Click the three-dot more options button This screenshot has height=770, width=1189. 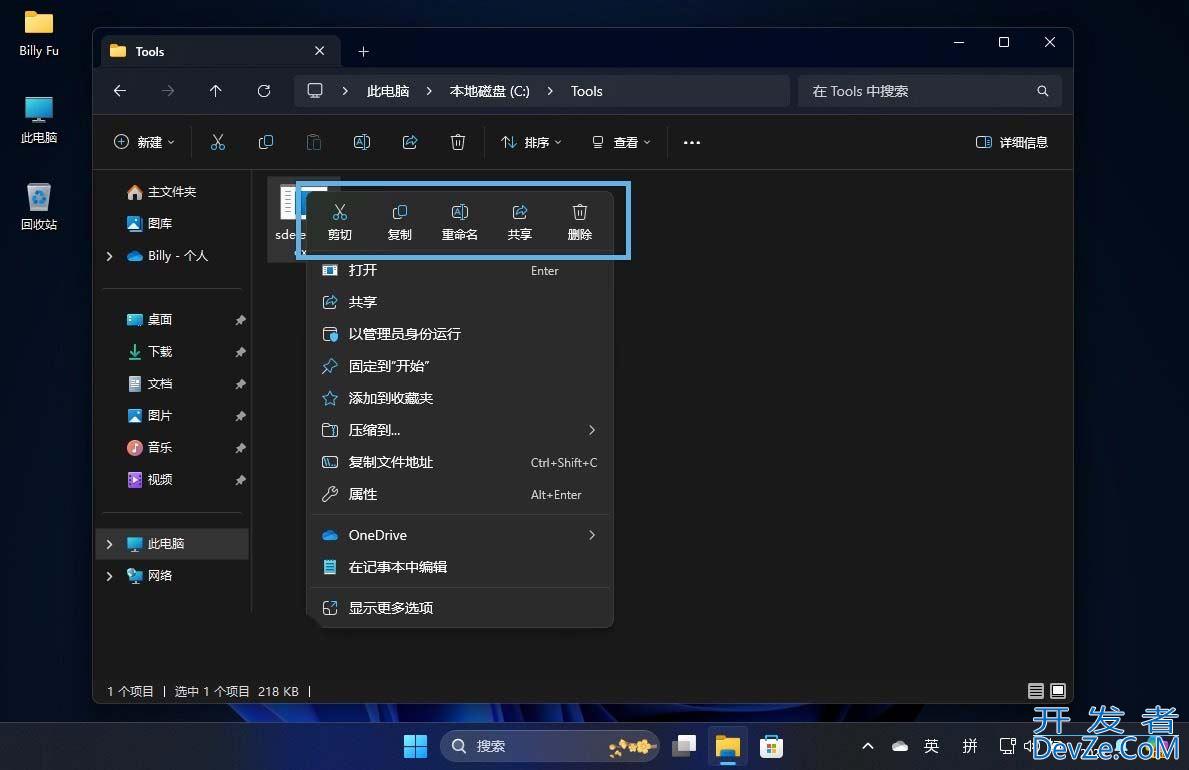click(x=692, y=142)
